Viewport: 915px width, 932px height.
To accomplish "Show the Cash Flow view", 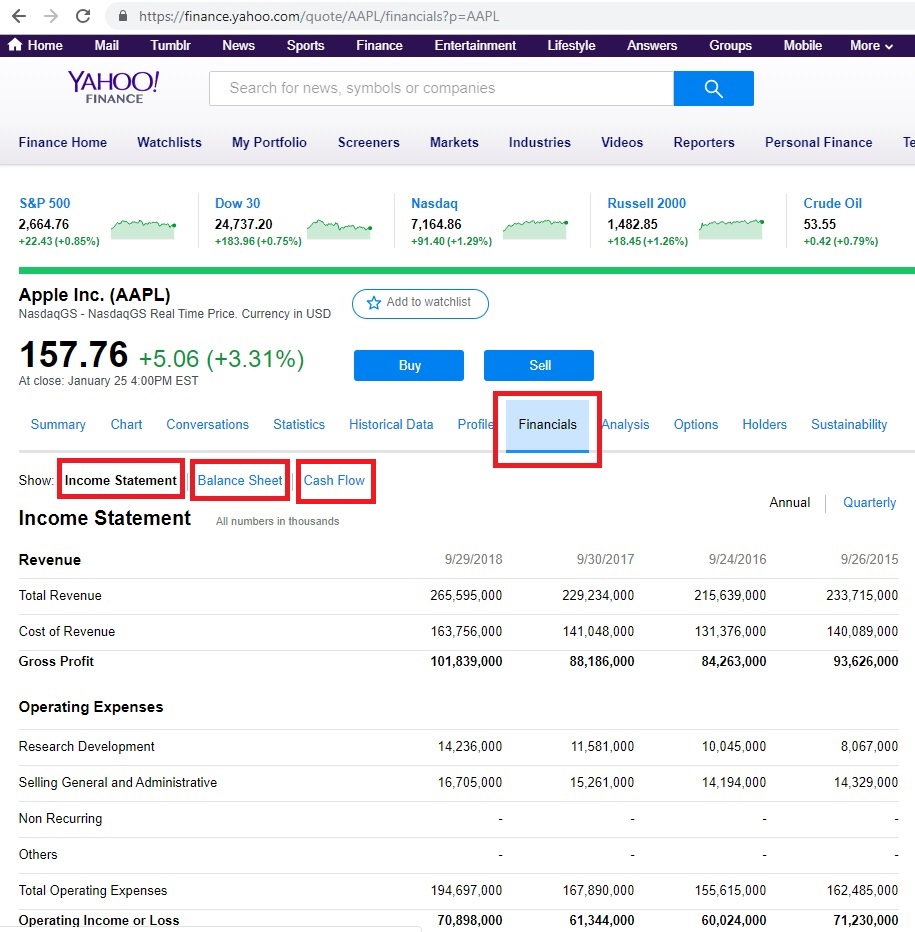I will coord(334,480).
